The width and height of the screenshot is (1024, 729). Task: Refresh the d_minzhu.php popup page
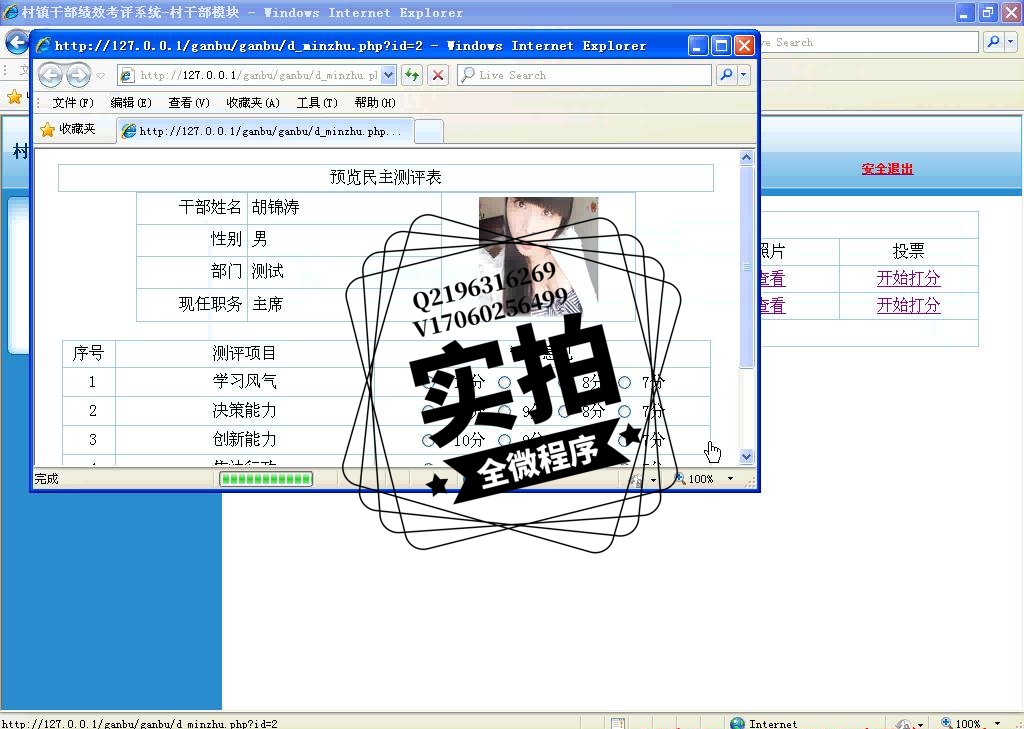(x=411, y=75)
